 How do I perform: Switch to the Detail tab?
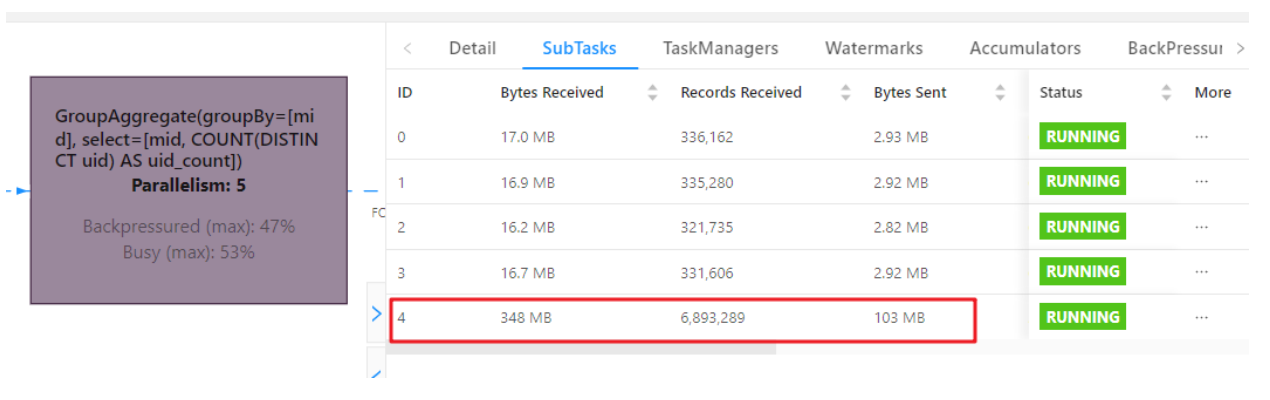[472, 48]
